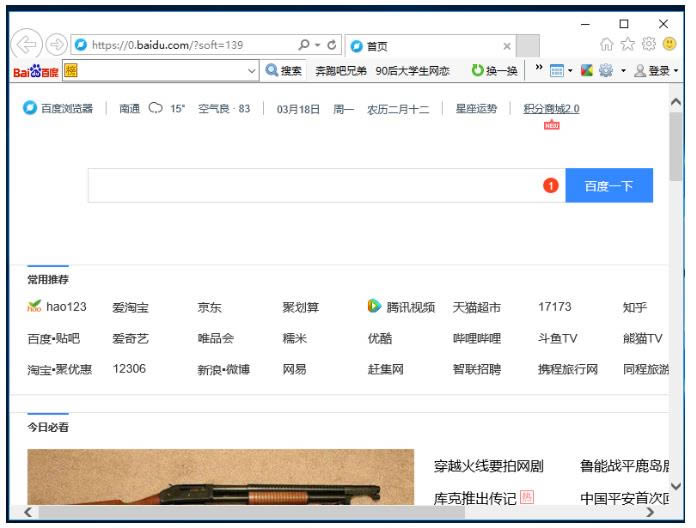This screenshot has height=528, width=696.
Task: Click the 换一换 refresh button
Action: pos(495,71)
